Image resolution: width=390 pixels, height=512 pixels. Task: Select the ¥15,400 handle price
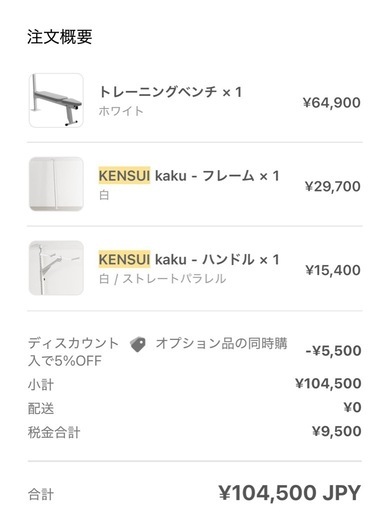[333, 270]
